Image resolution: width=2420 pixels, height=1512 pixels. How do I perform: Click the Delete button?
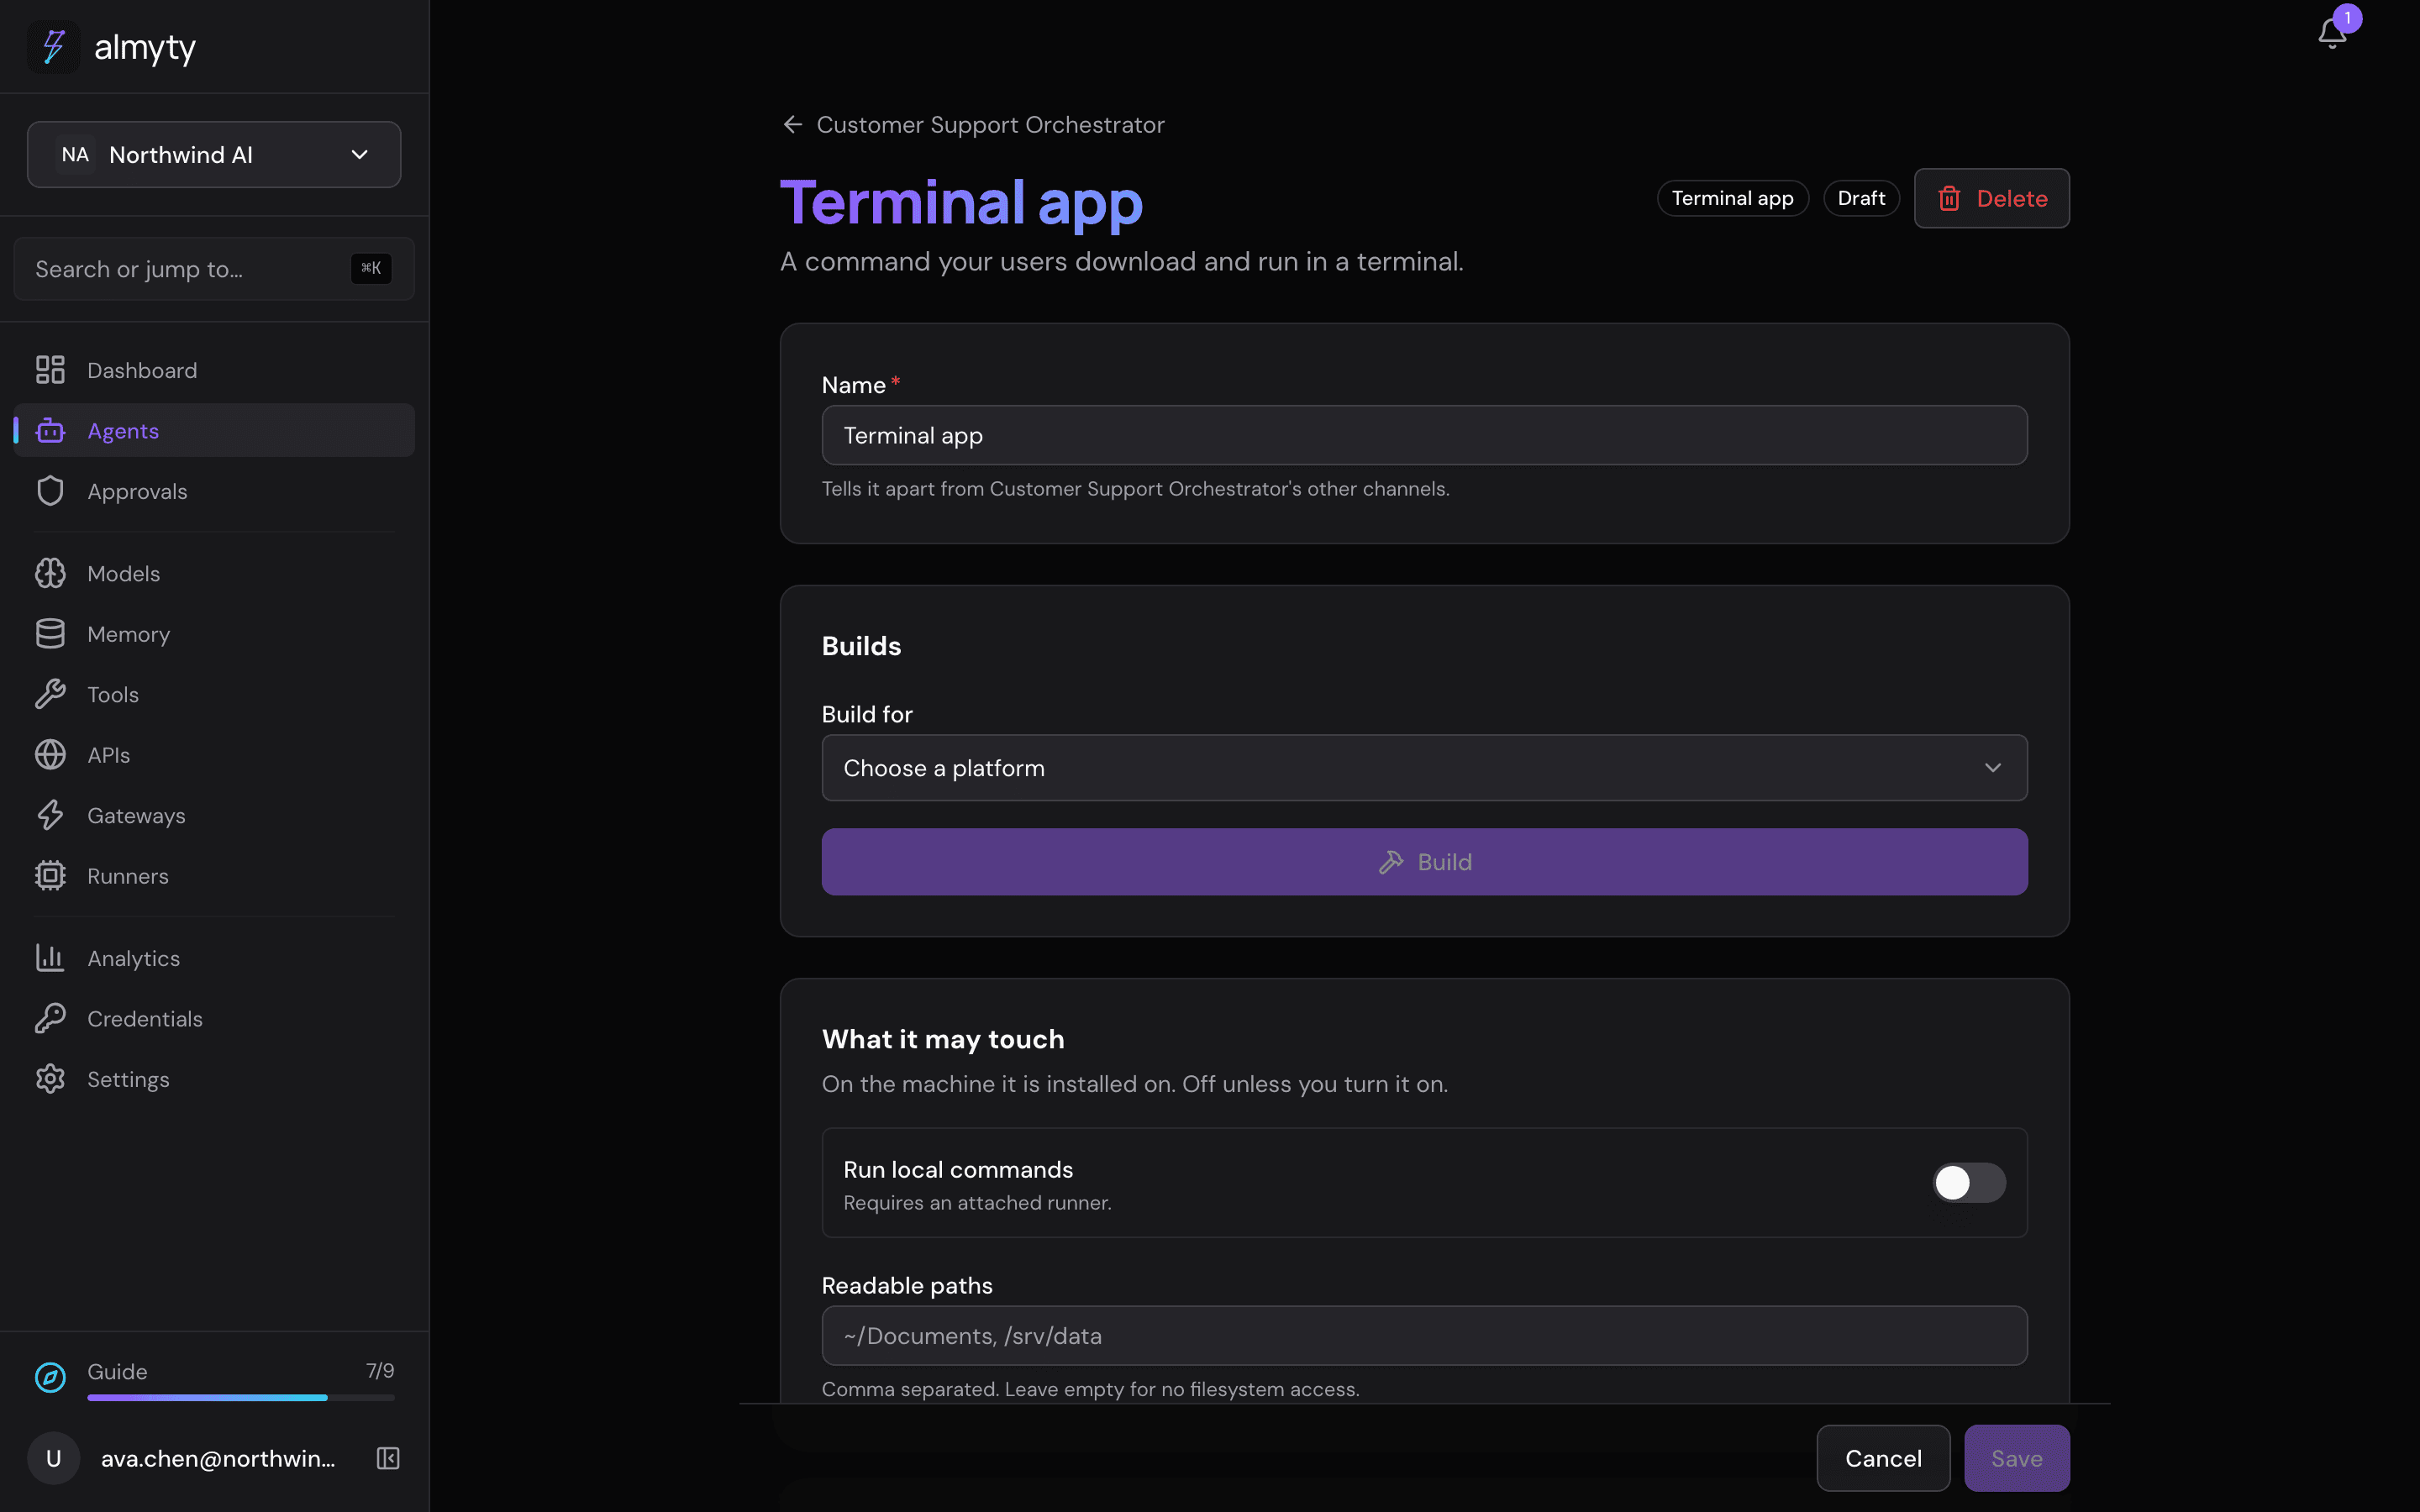pos(1991,198)
